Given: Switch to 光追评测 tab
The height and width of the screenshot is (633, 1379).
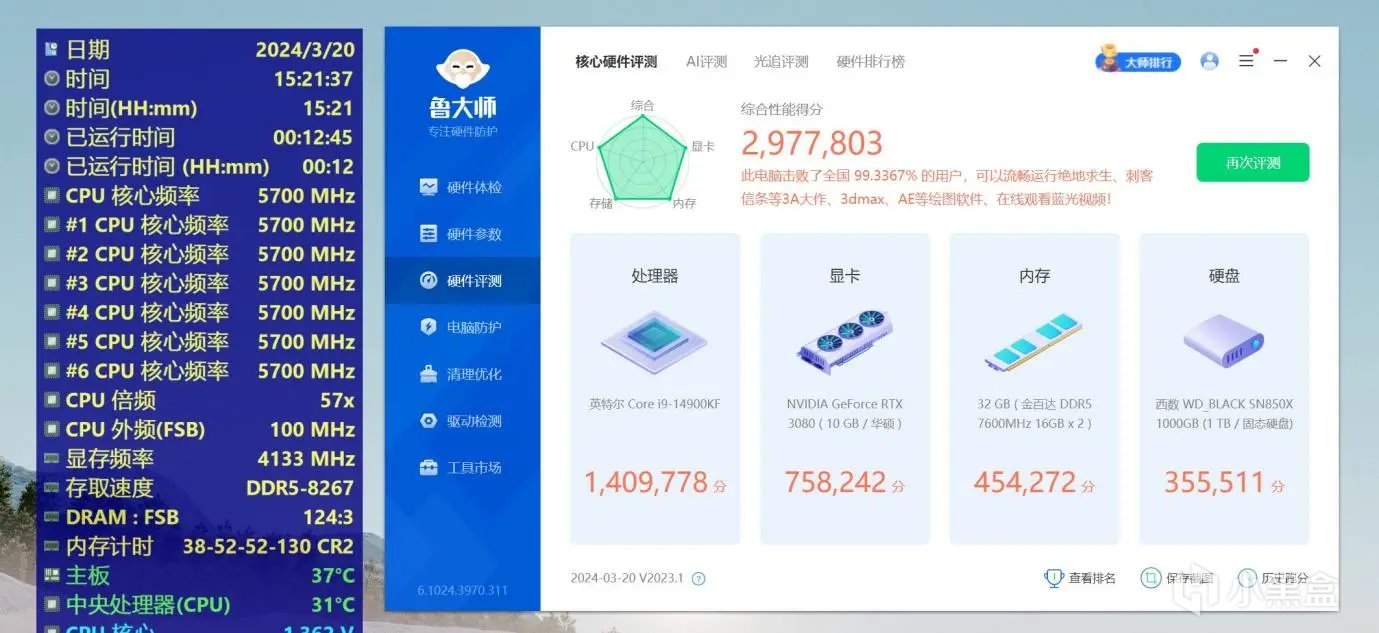Looking at the screenshot, I should click(781, 62).
